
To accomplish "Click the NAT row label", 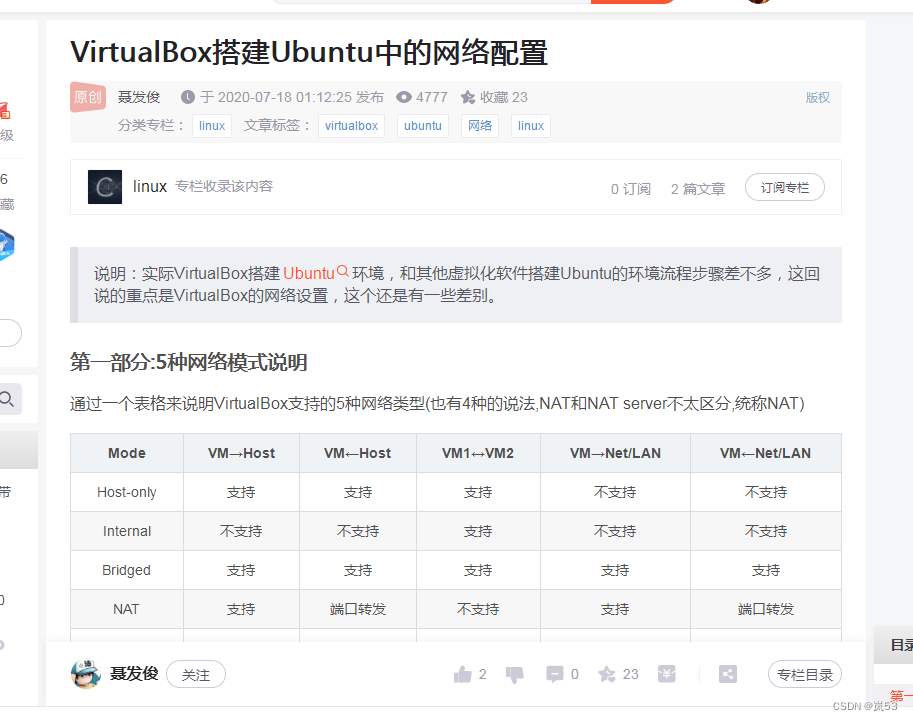I will click(x=126, y=609).
